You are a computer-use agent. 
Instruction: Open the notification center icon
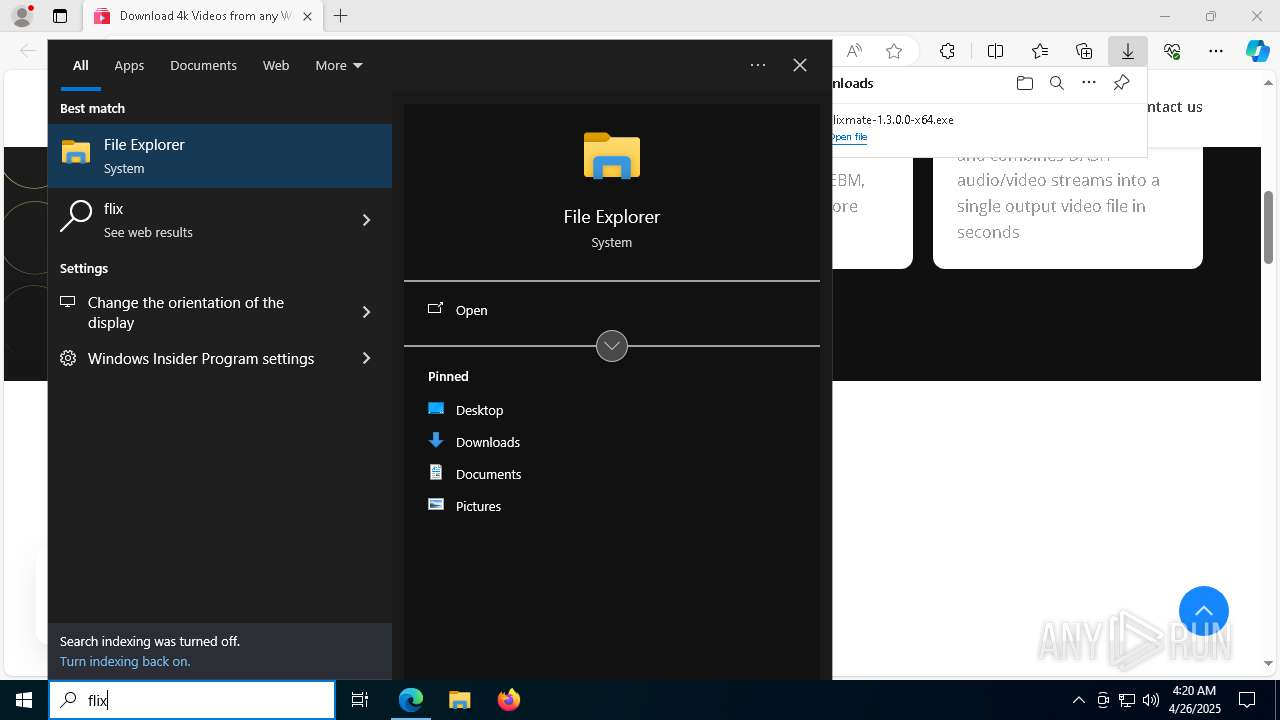[x=1247, y=700]
